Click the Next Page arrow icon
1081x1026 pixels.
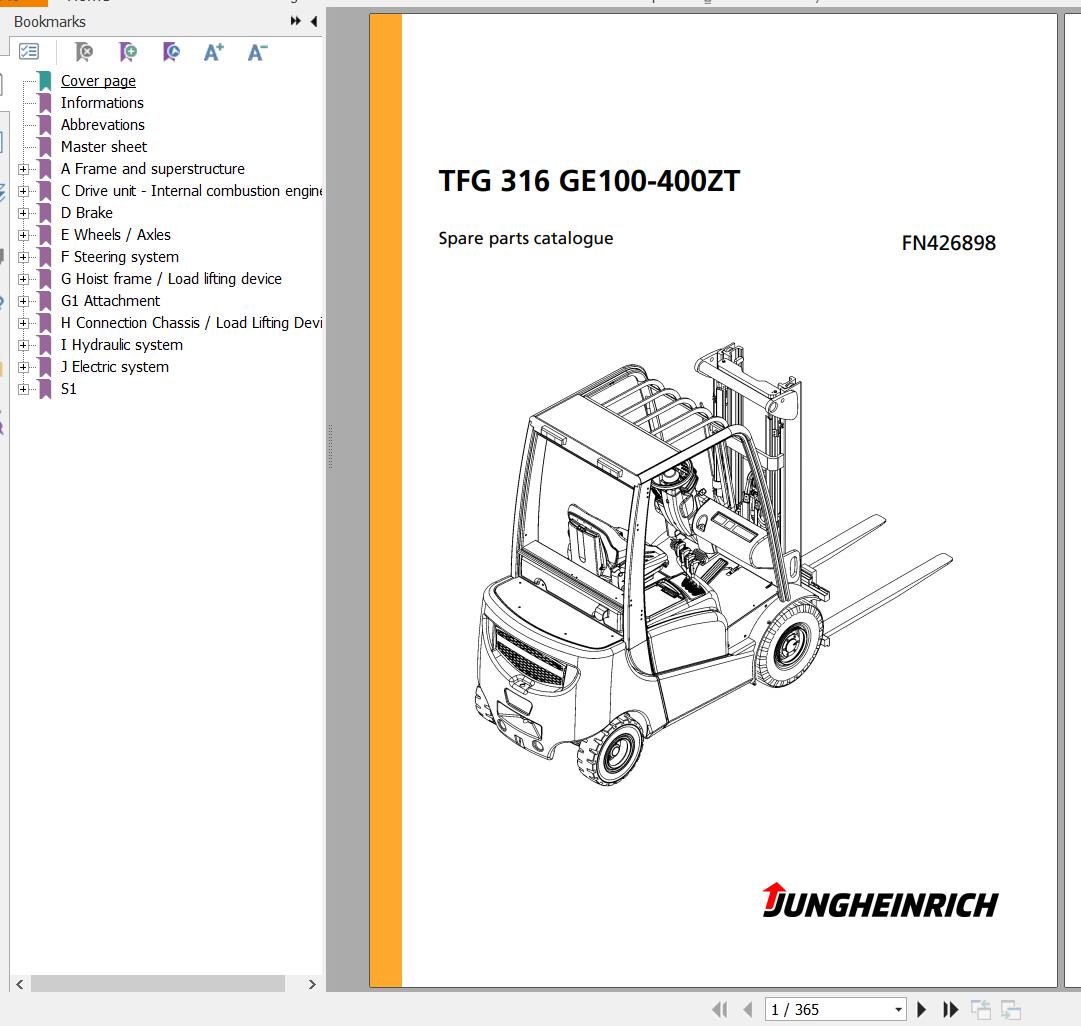pos(922,1009)
